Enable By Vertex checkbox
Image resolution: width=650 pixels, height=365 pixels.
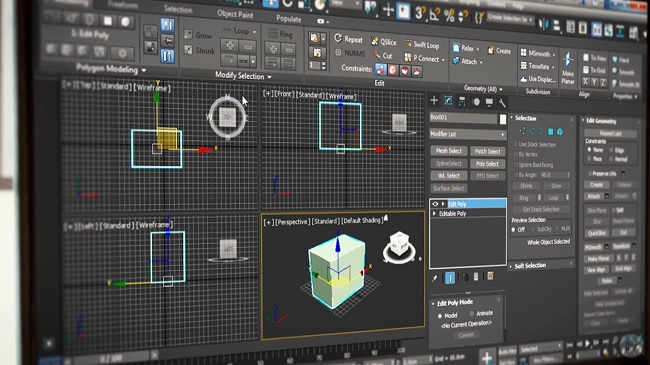(516, 154)
